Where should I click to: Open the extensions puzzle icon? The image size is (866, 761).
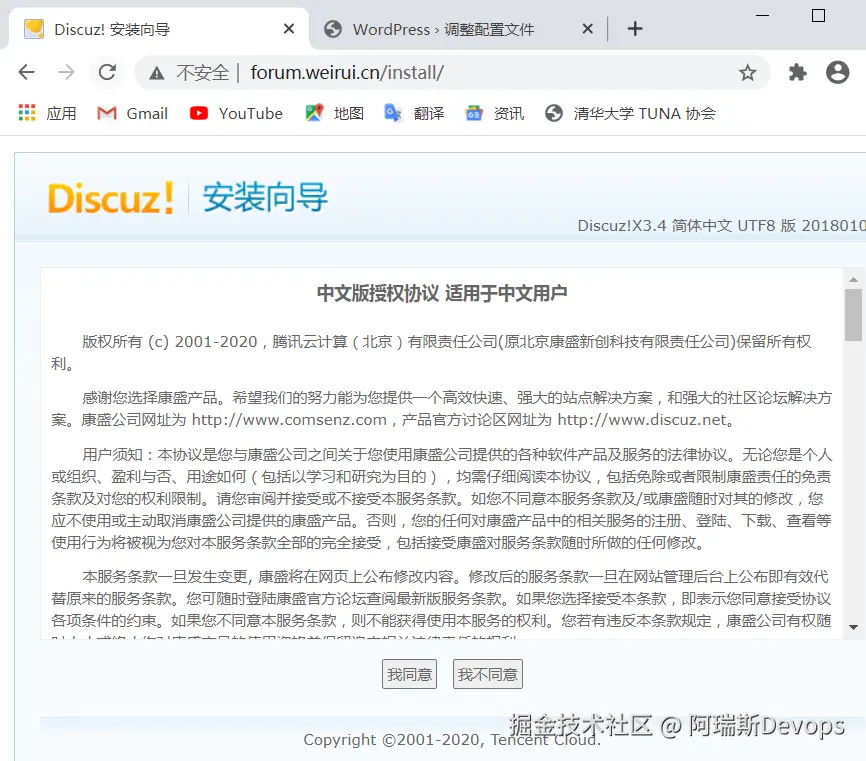click(x=797, y=72)
